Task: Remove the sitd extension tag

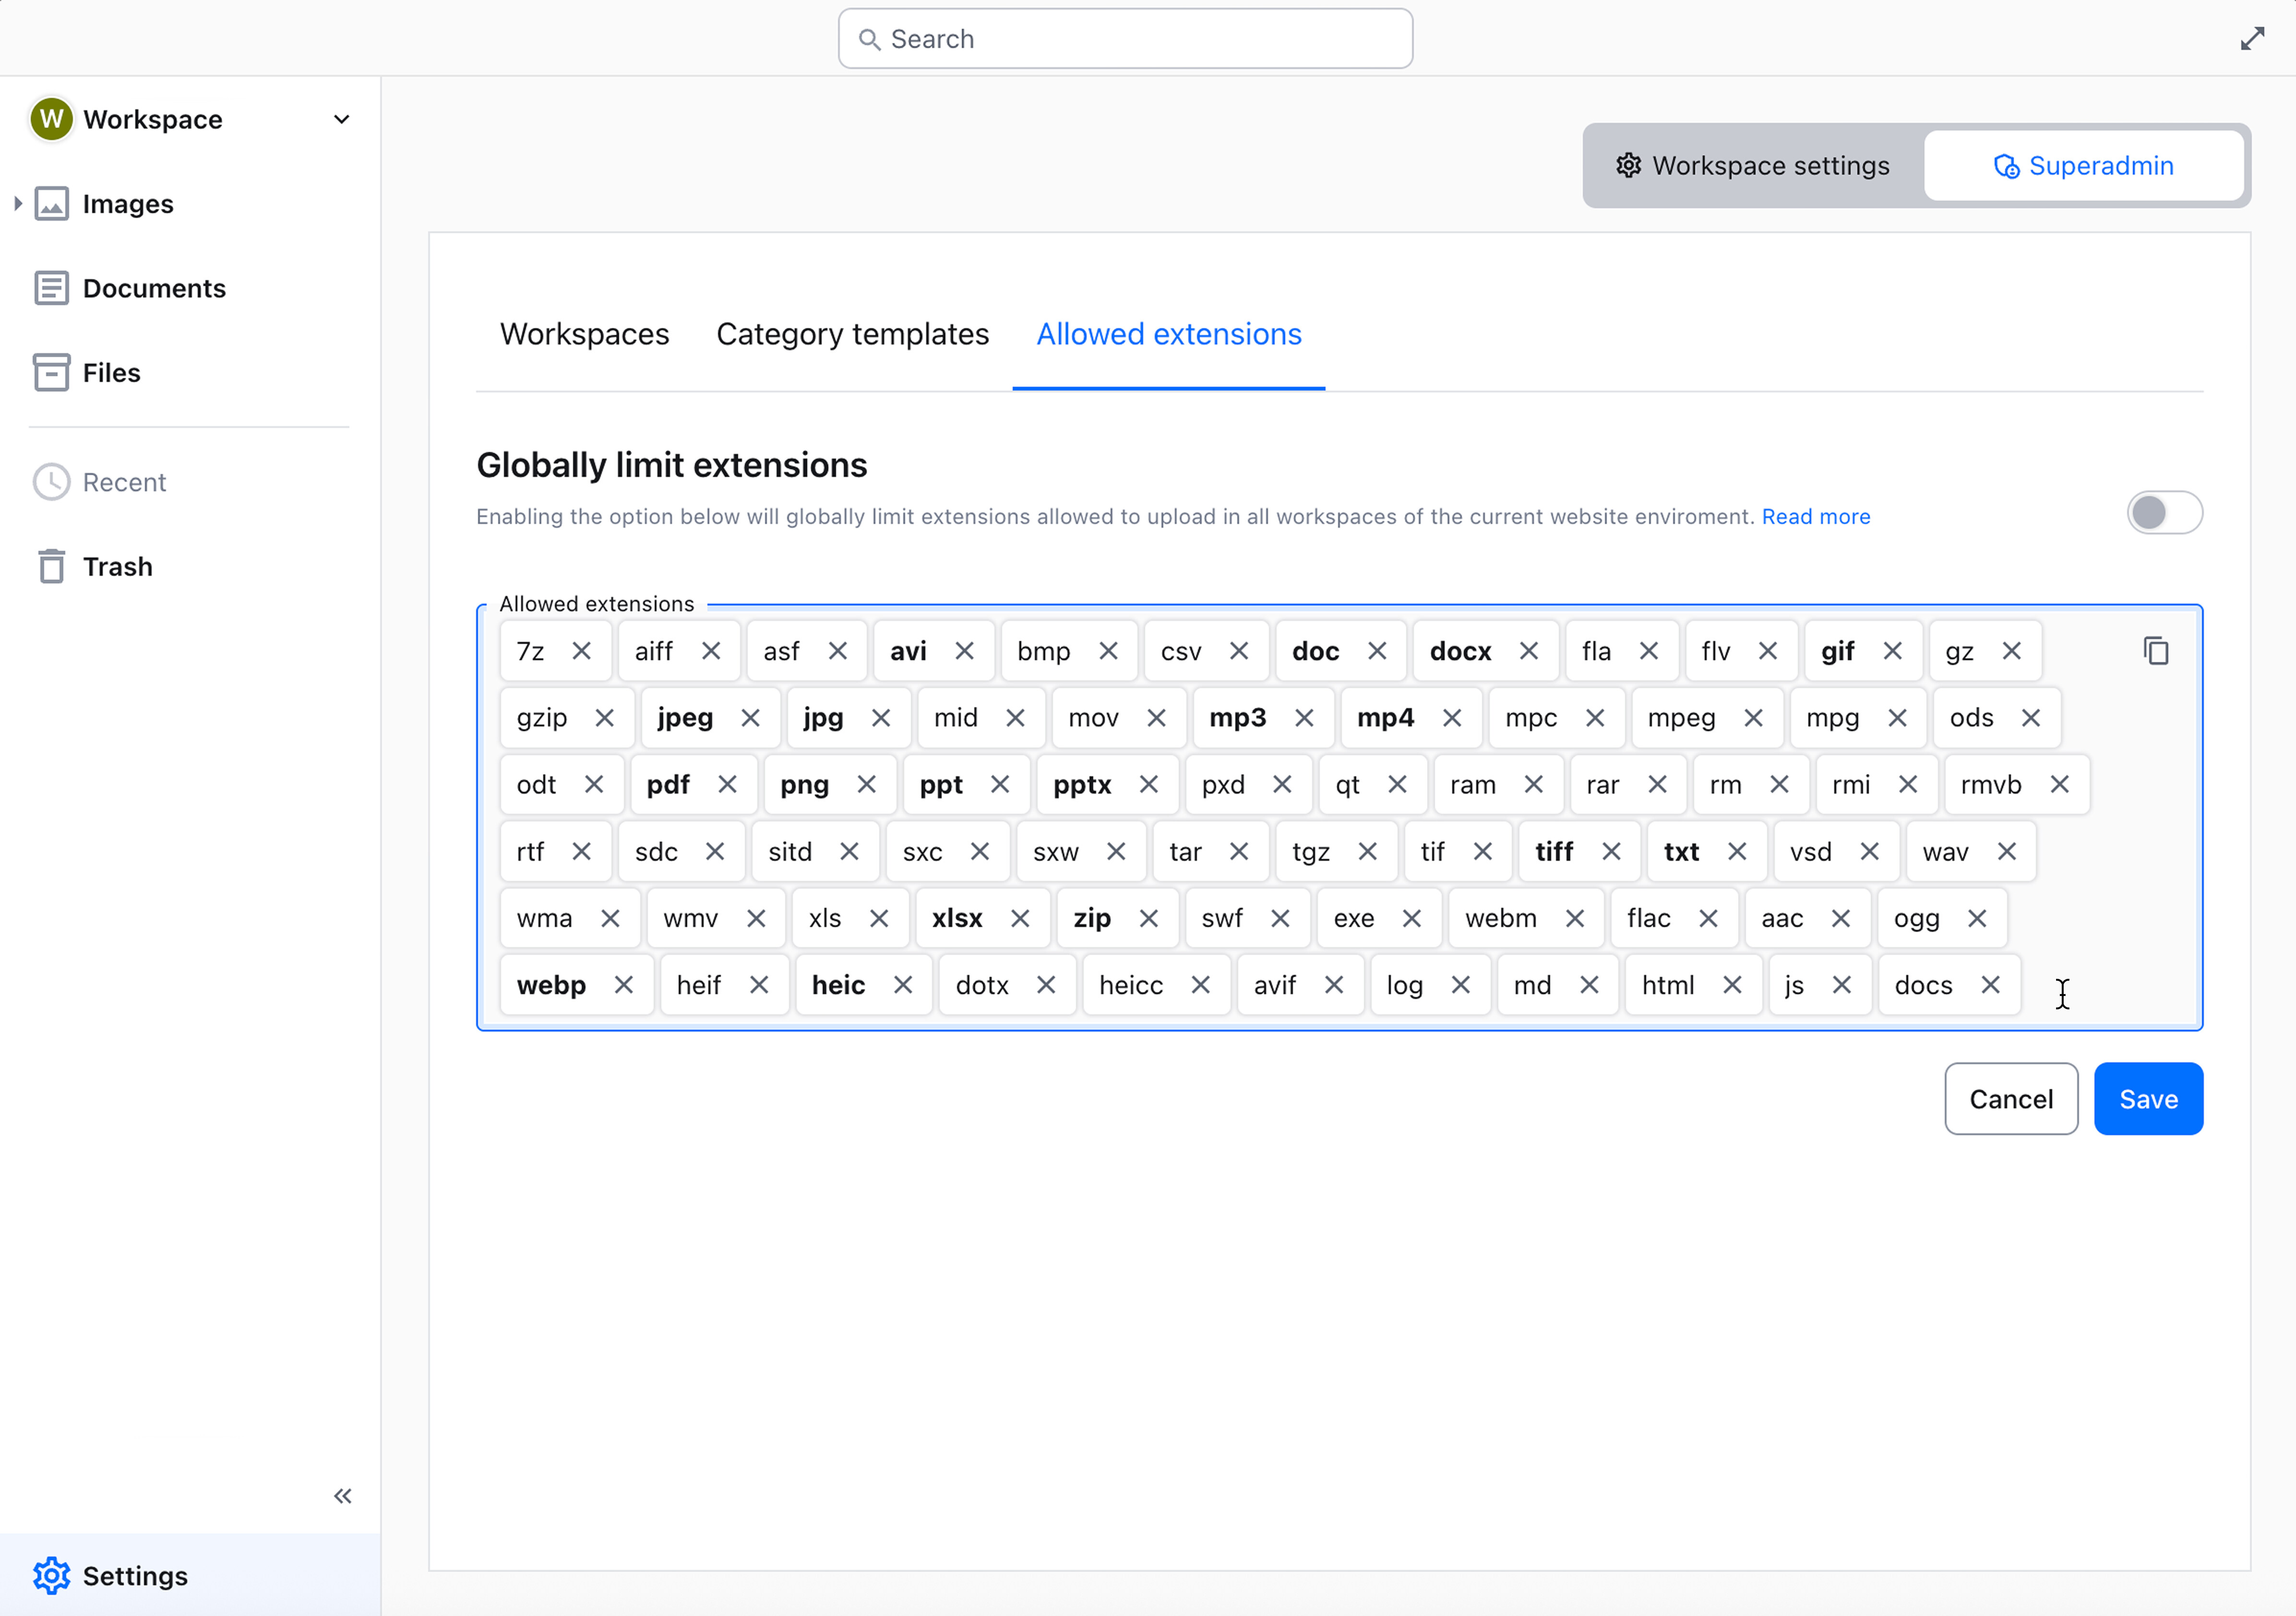Action: (x=849, y=852)
